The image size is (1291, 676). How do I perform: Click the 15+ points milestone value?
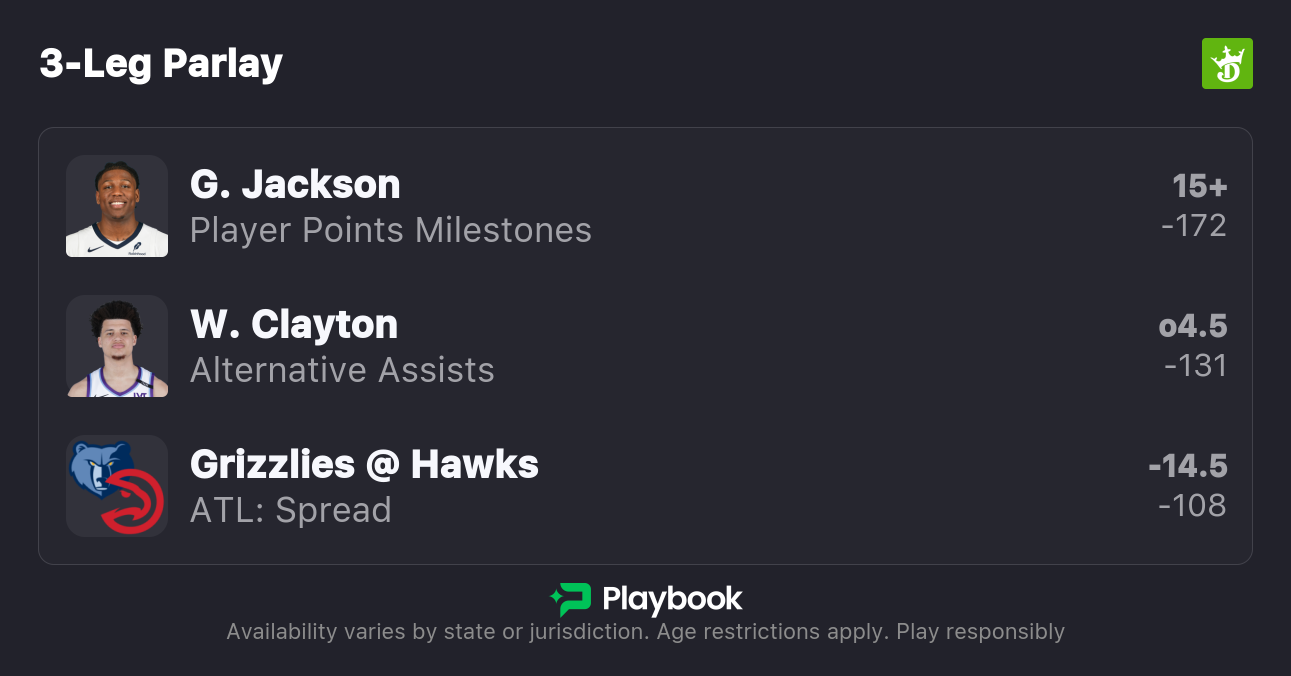point(1199,186)
